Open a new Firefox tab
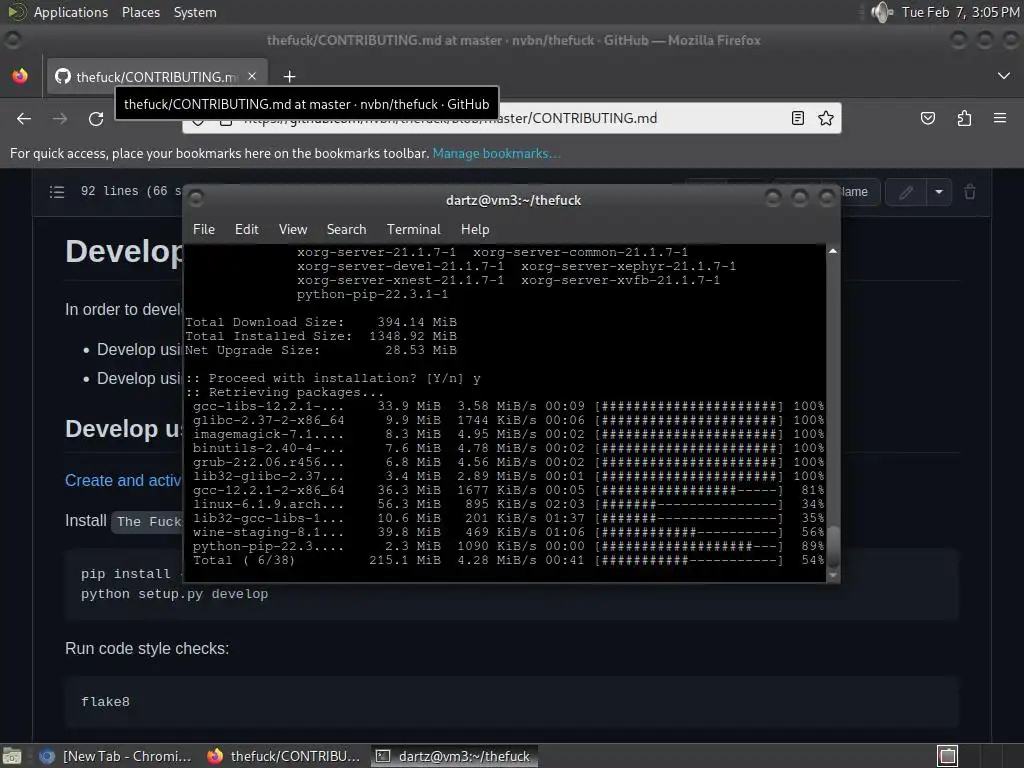This screenshot has height=768, width=1024. point(289,77)
